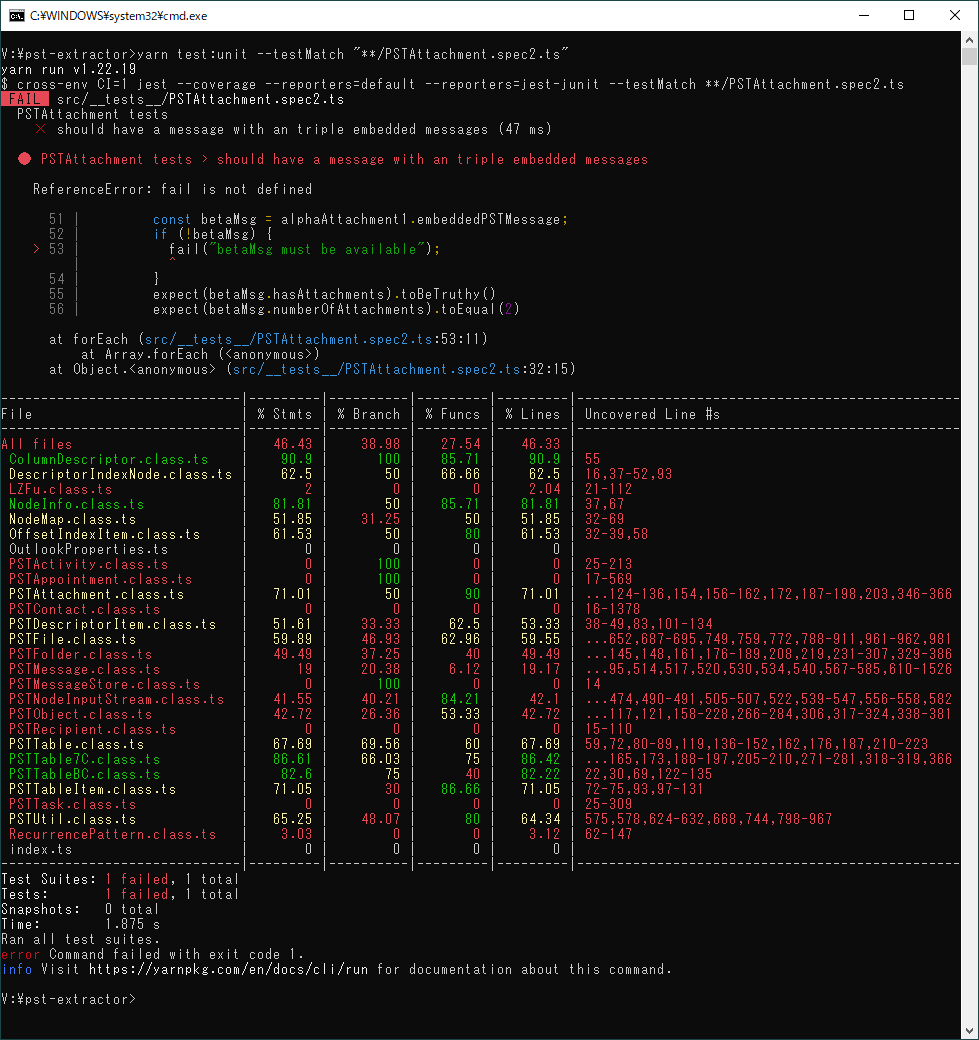This screenshot has width=979, height=1040.
Task: Click 'ReferenceError: fail is not defined' text
Action: point(172,190)
